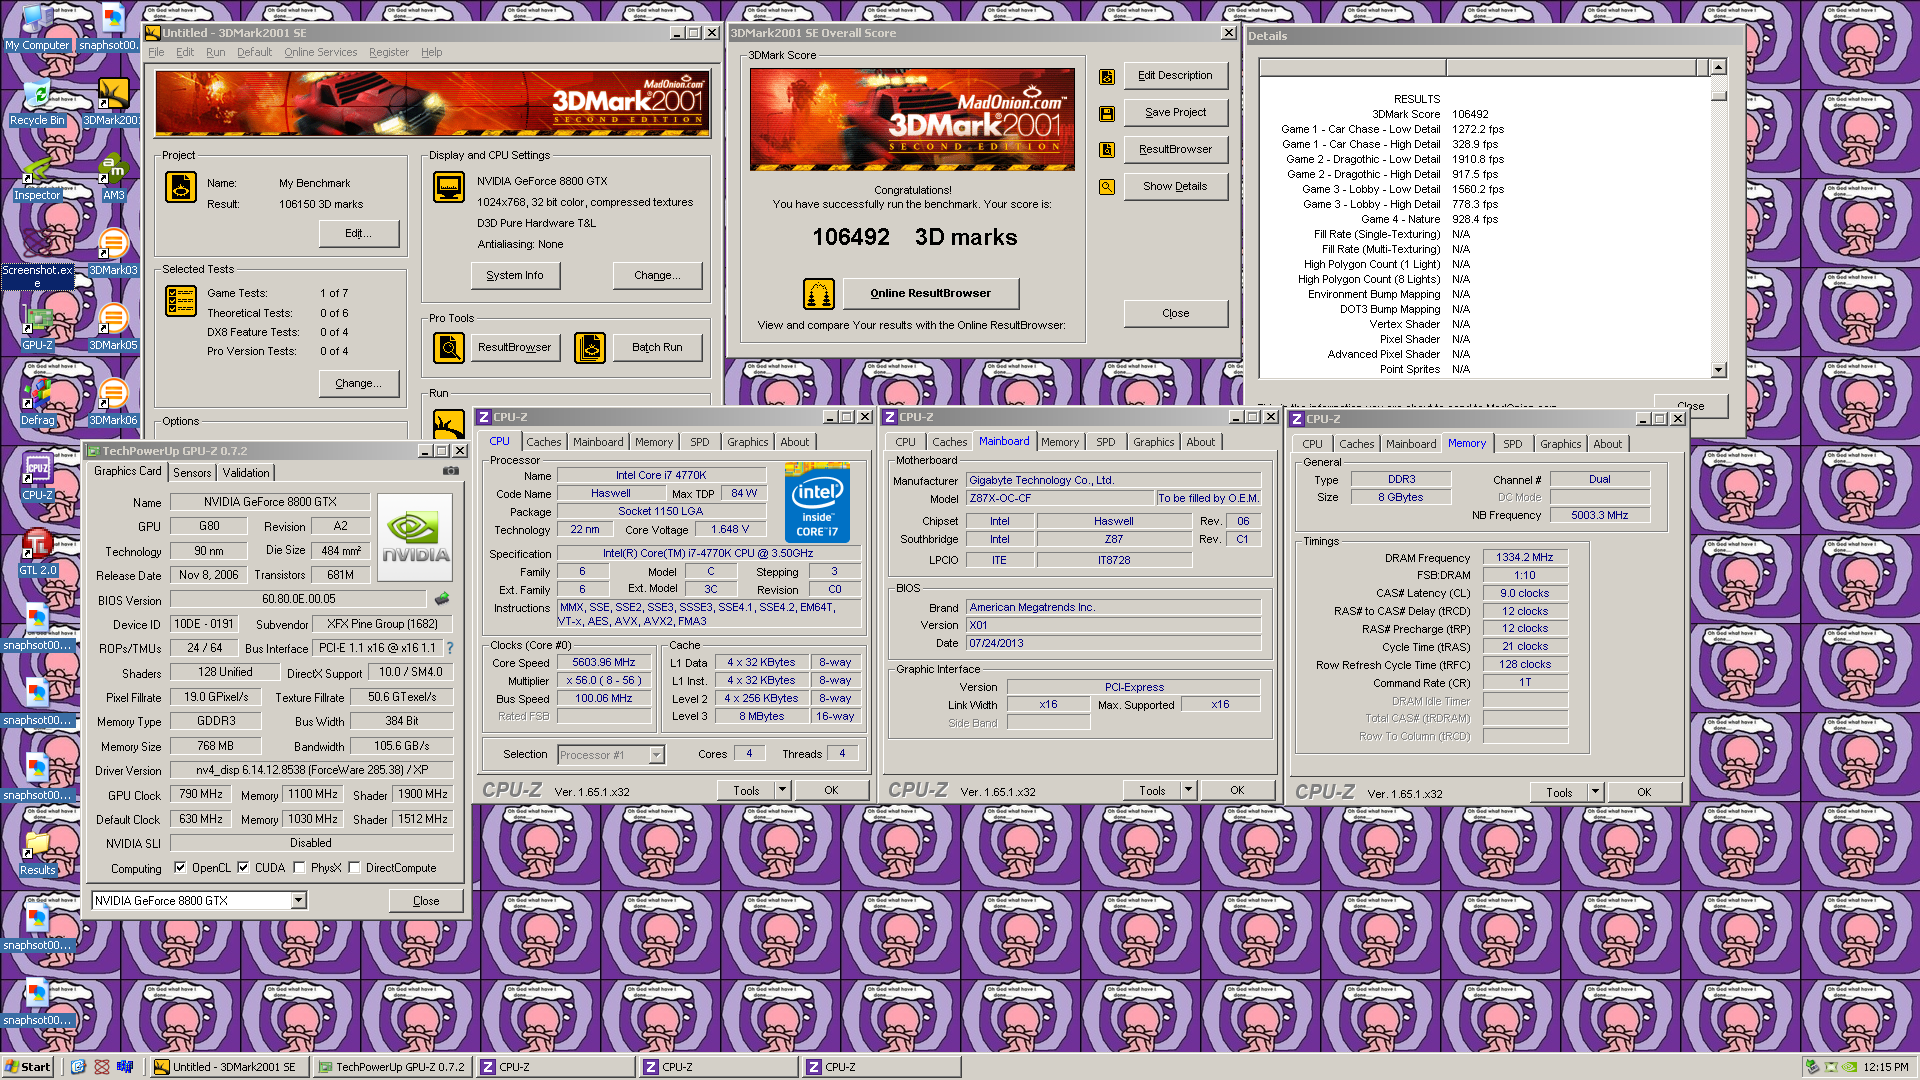Click the Details window scroll up arrow
Viewport: 1920px width, 1080px height.
tap(1718, 68)
